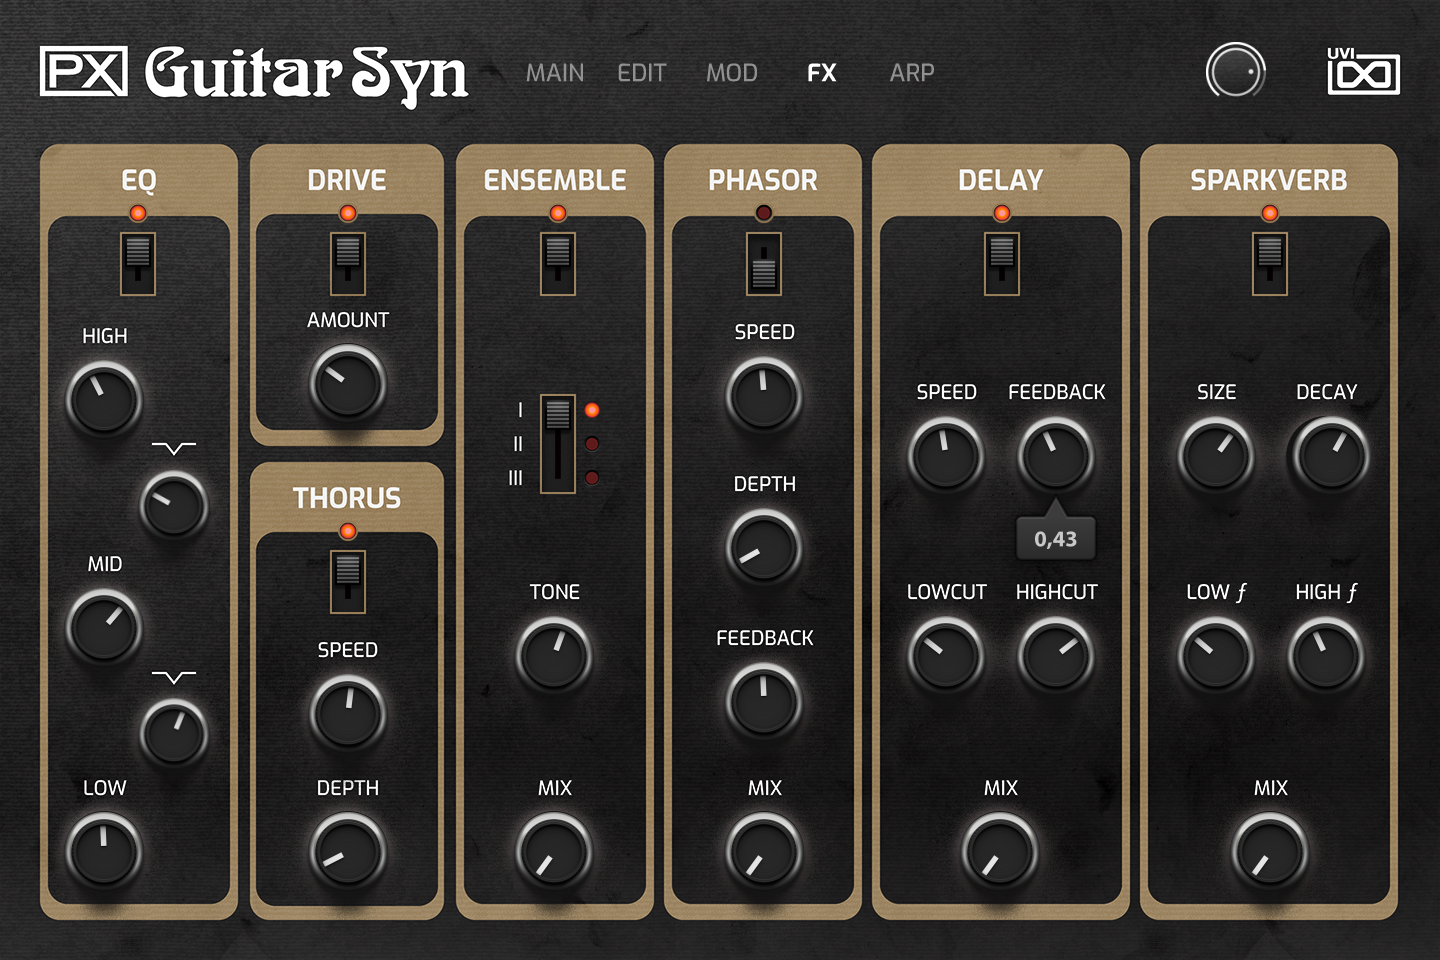Click the Phasor FEEDBACK knob
Image resolution: width=1440 pixels, height=960 pixels.
tap(764, 700)
